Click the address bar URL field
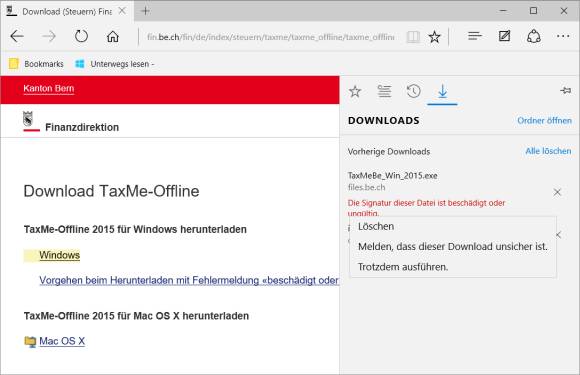 (x=271, y=37)
